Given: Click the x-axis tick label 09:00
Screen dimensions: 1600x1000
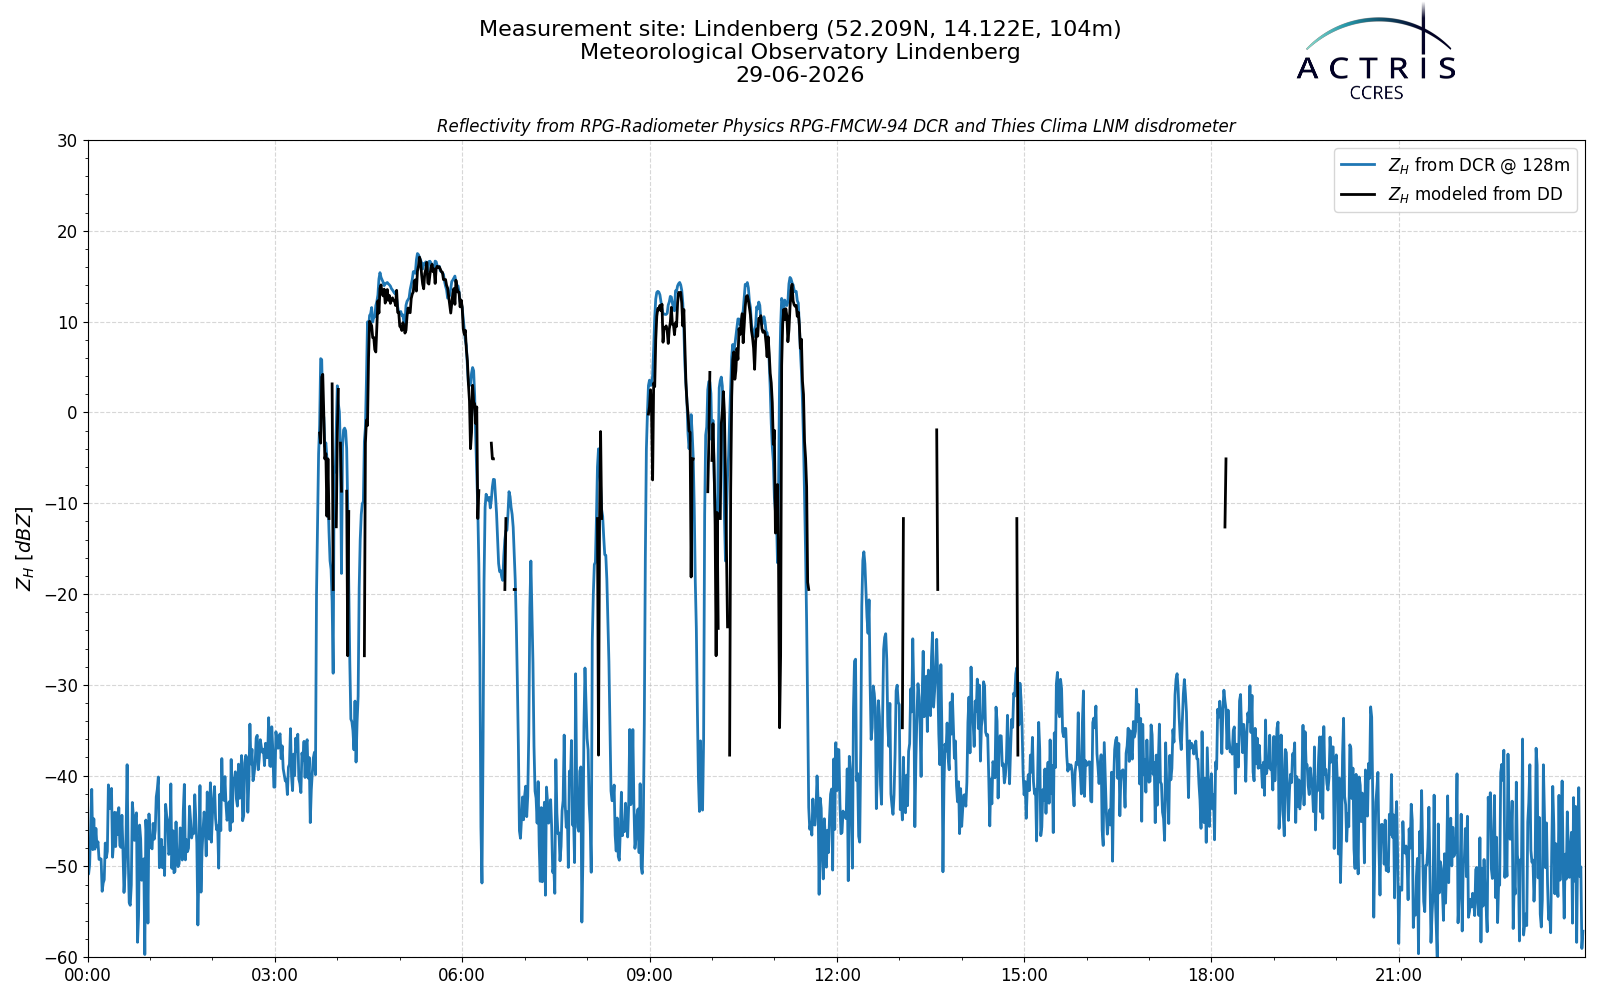Looking at the screenshot, I should point(650,975).
